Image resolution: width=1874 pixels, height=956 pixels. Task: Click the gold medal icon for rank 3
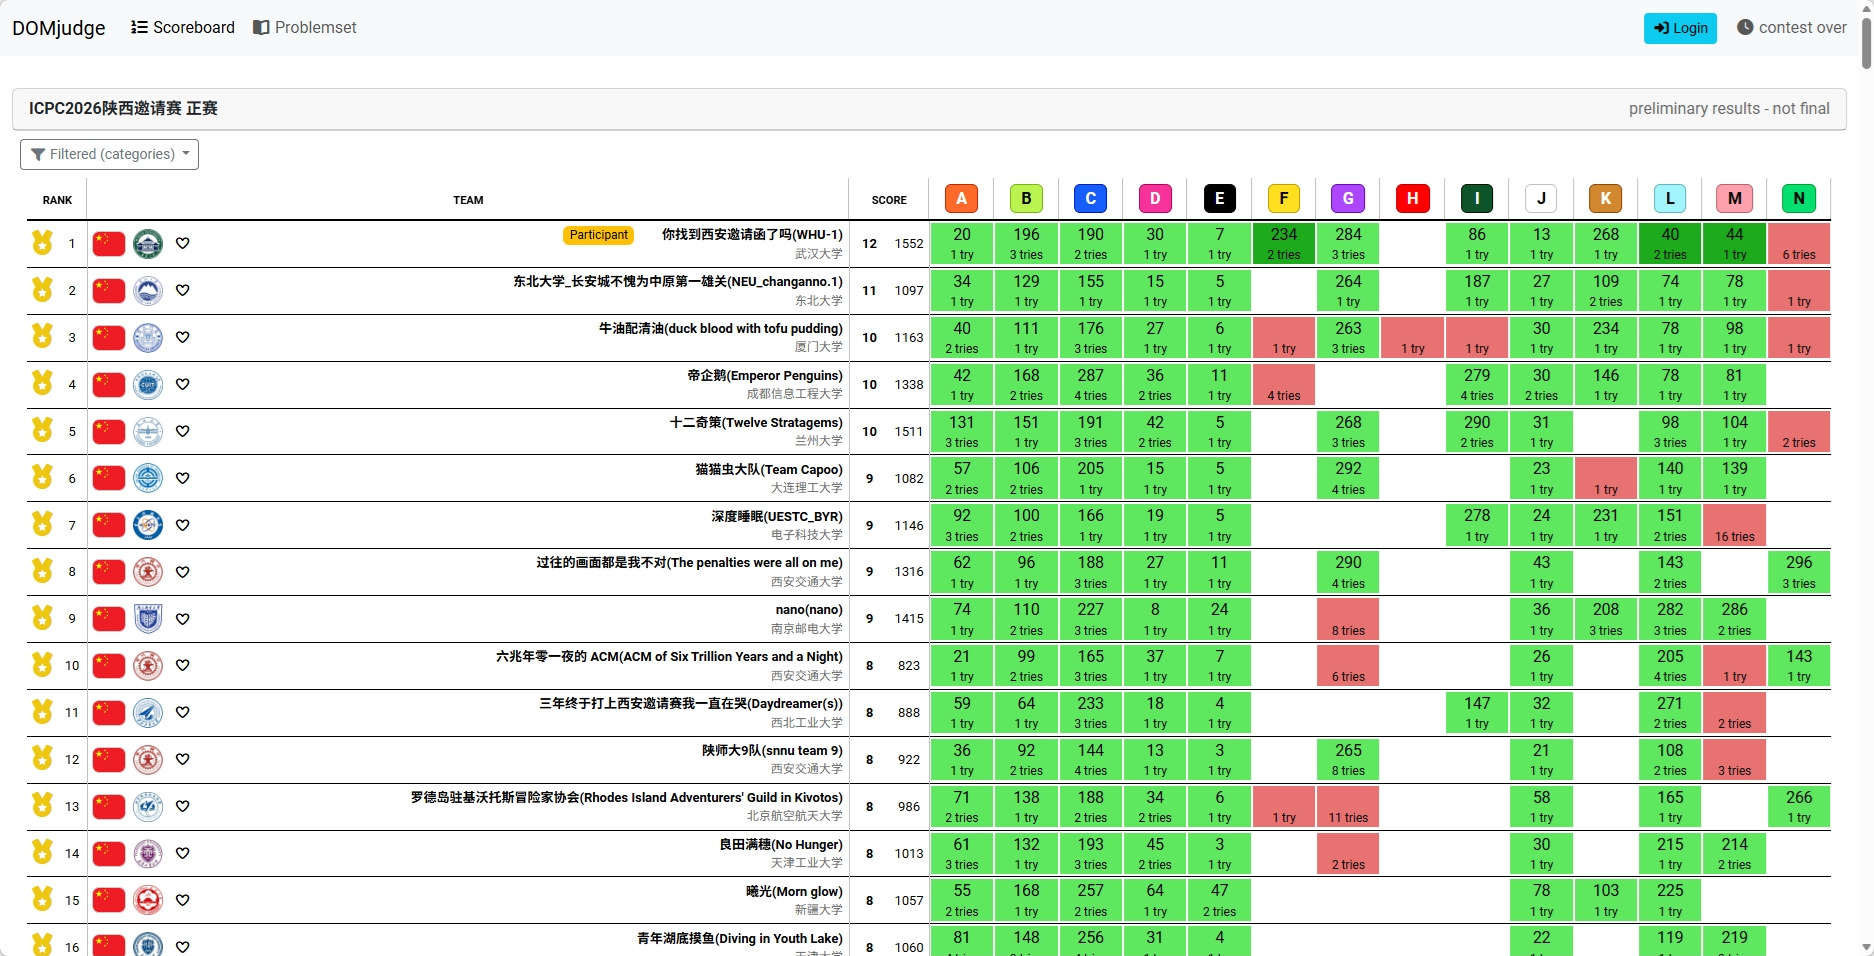click(x=42, y=337)
